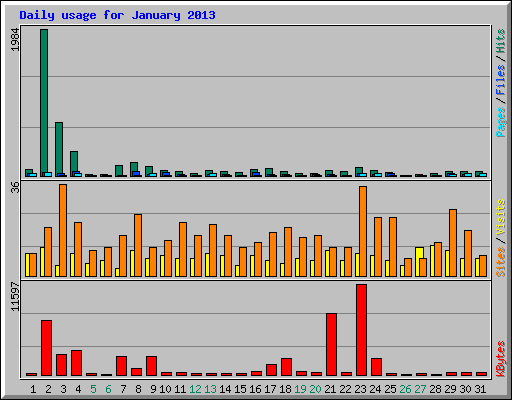Click day label 8 on the x-axis
Viewport: 512px width, 400px height.
pos(138,389)
